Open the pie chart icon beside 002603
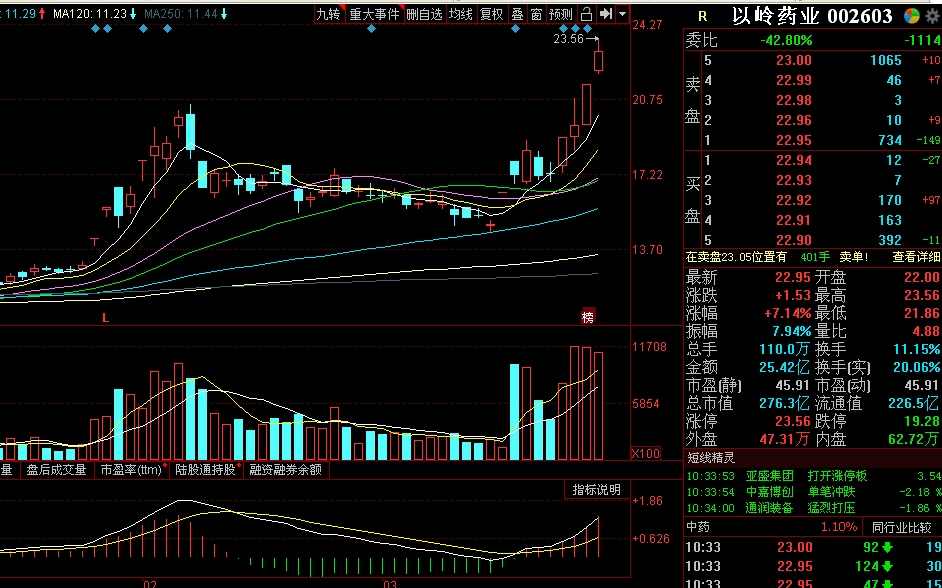 (x=912, y=16)
